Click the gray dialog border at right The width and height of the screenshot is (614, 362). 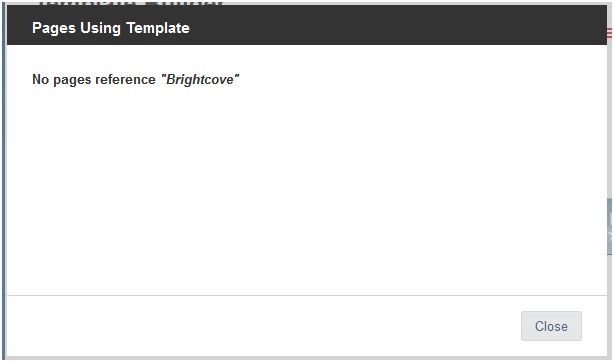coord(609,118)
